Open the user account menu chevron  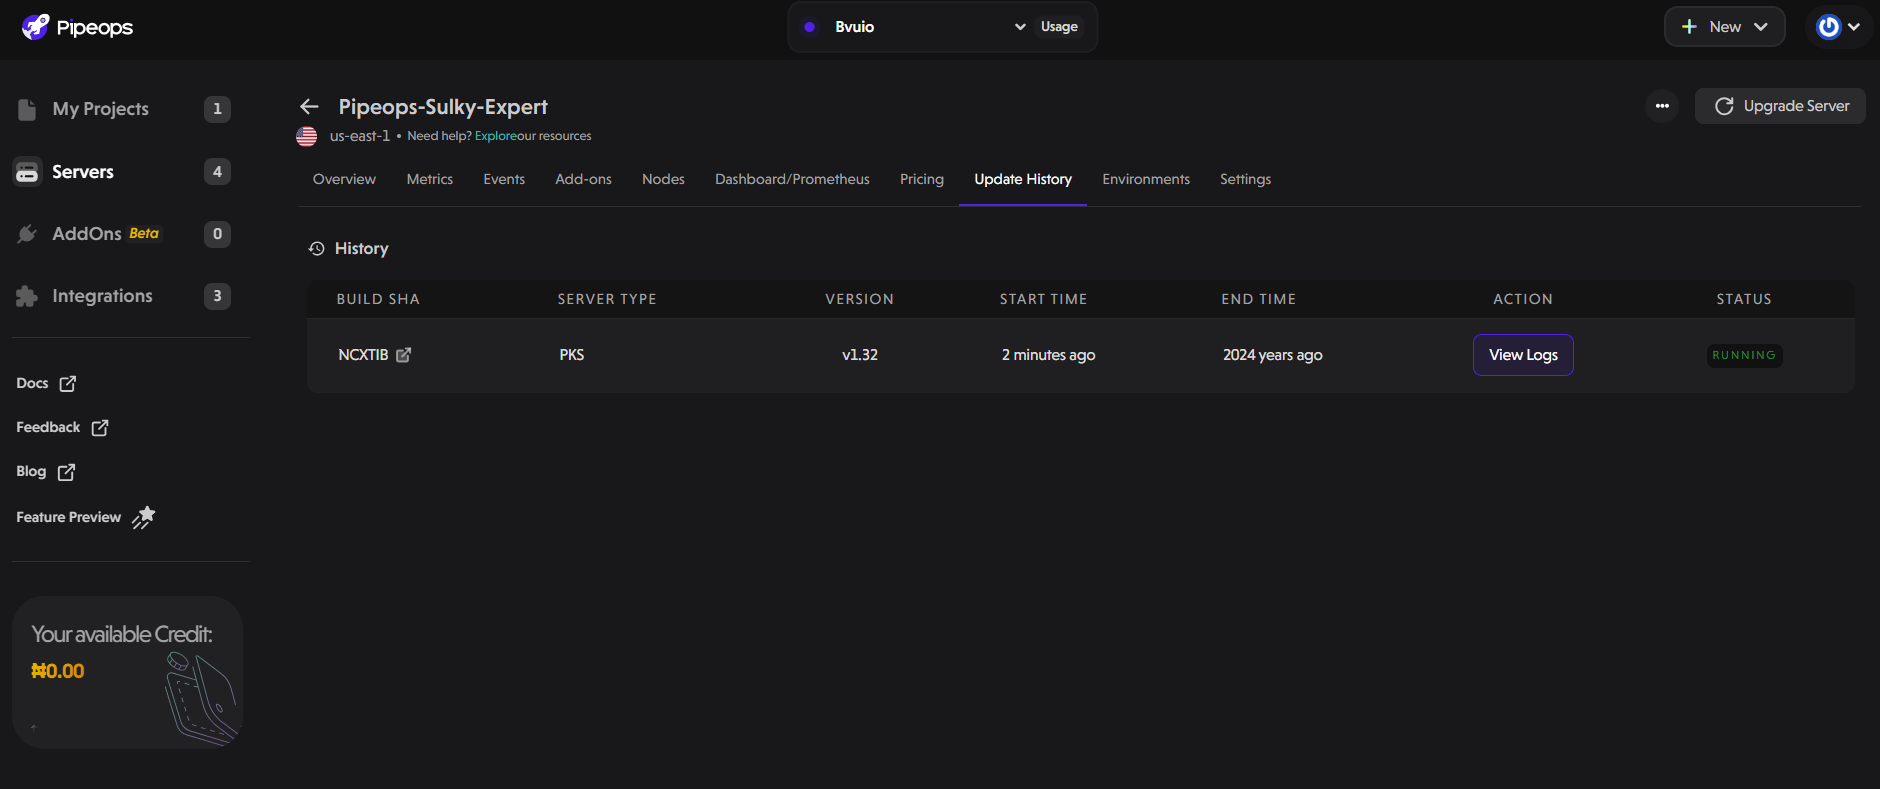point(1854,27)
